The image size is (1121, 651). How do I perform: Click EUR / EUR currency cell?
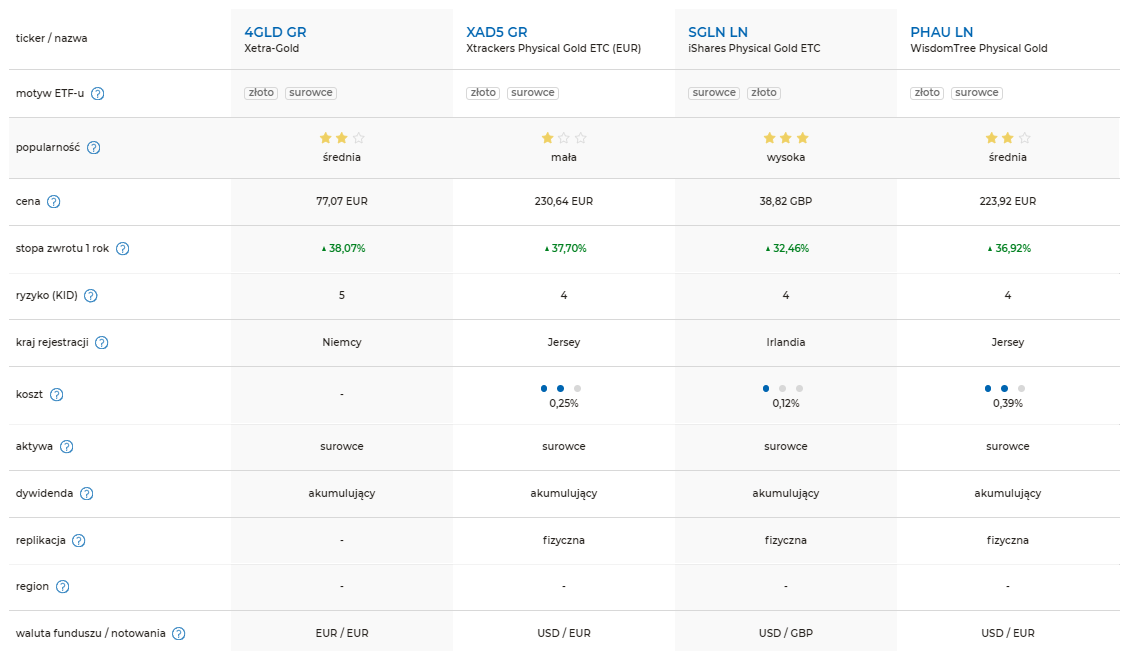(x=342, y=633)
